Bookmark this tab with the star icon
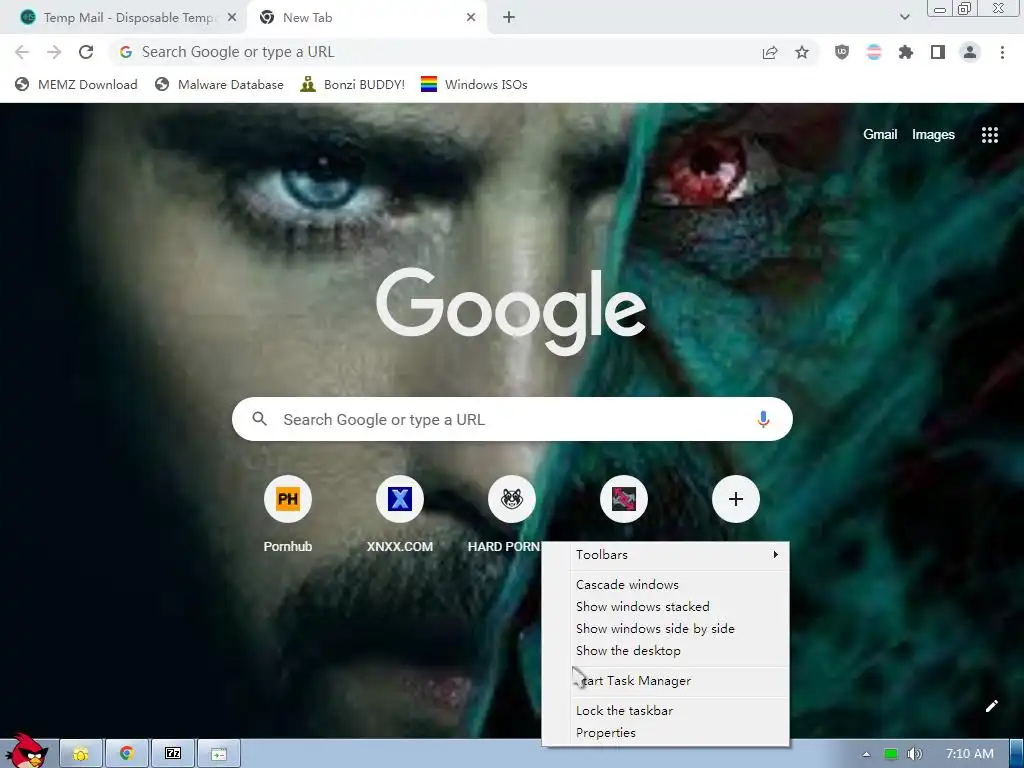The width and height of the screenshot is (1024, 768). (802, 52)
